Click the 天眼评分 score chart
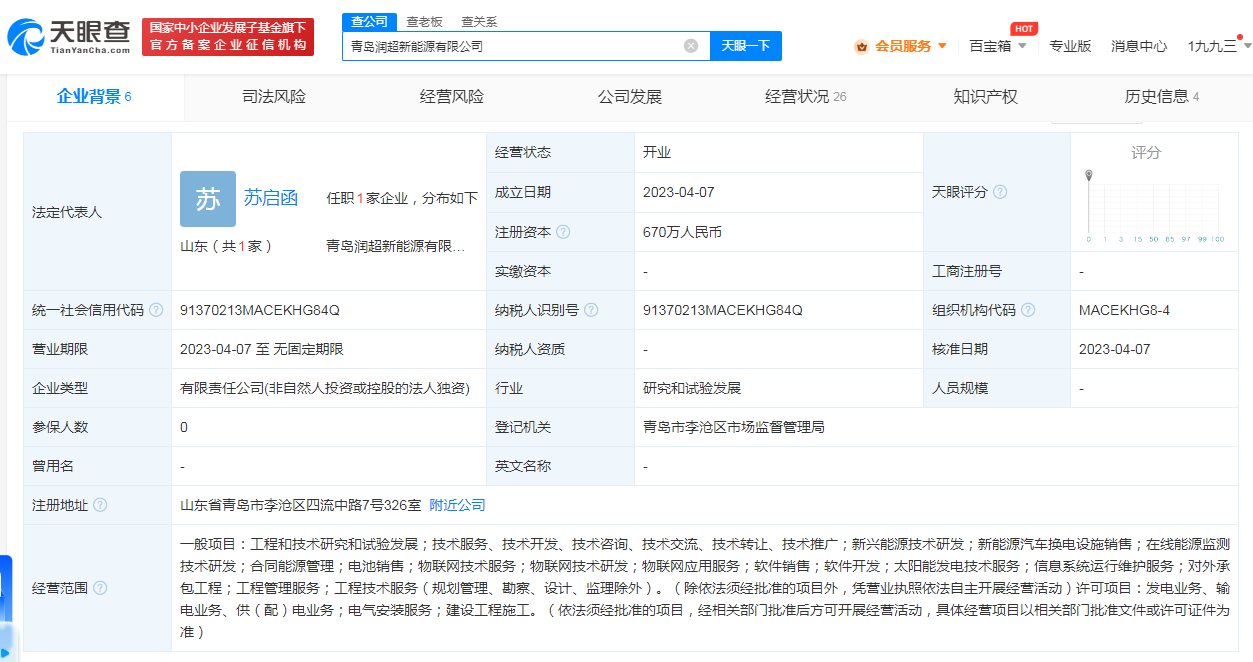This screenshot has width=1253, height=662. (1154, 206)
